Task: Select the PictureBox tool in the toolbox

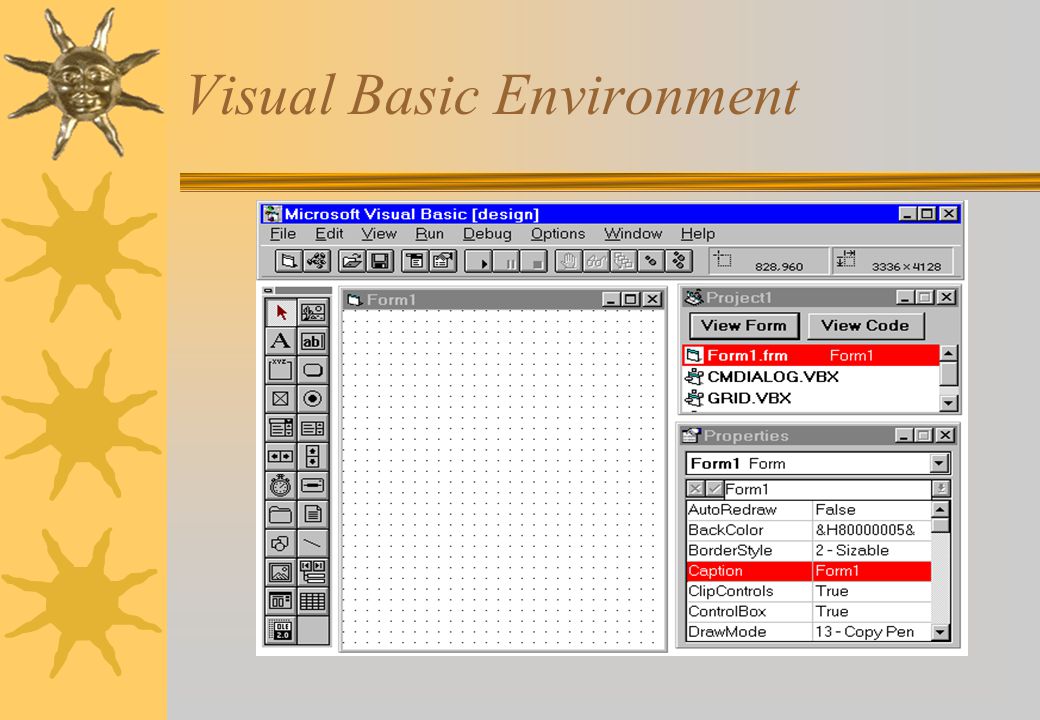Action: [x=312, y=312]
